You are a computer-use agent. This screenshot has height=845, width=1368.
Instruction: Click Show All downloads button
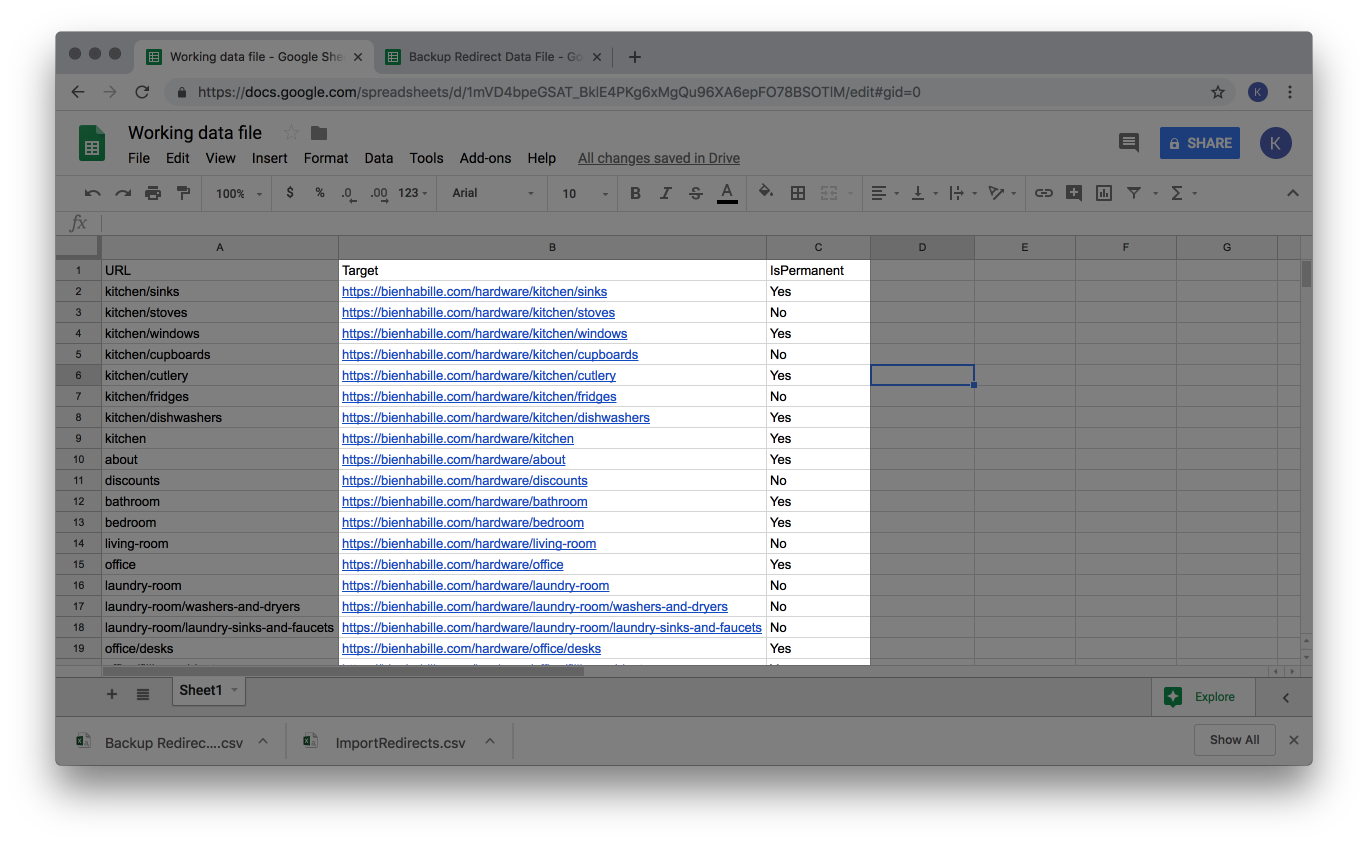coord(1234,740)
